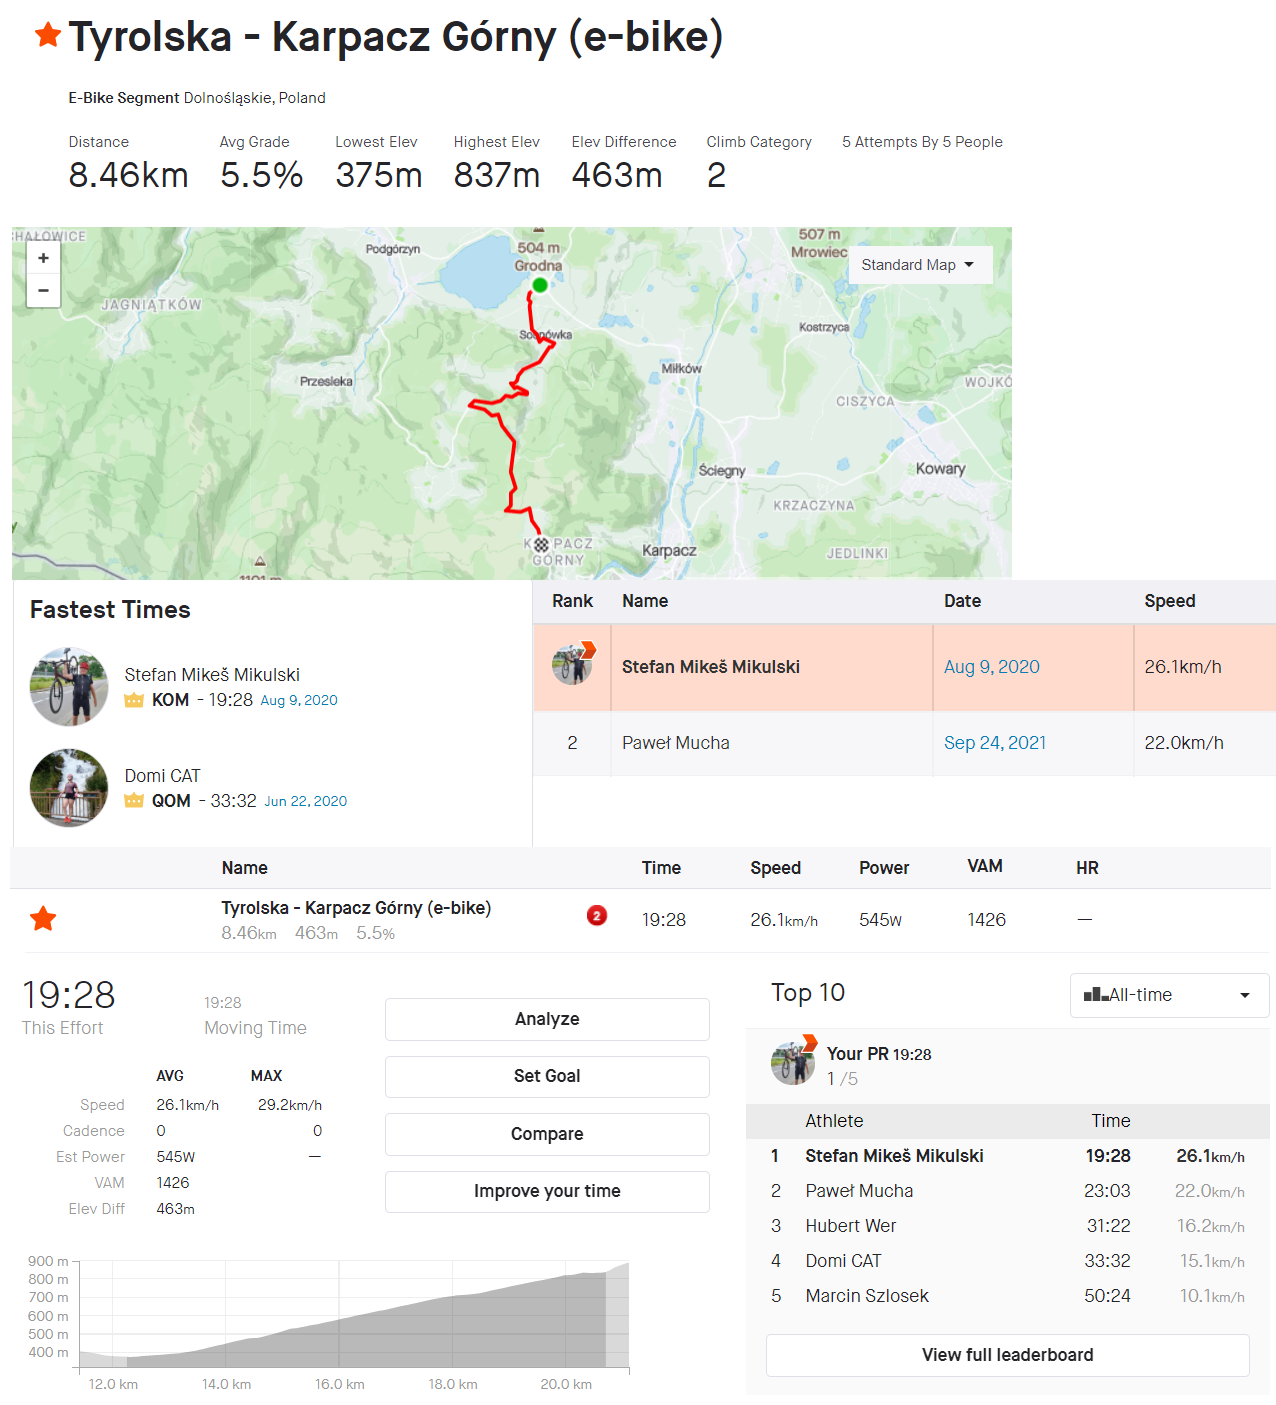Open the Sep 24, 2021 date link
Viewport: 1276px width, 1405px height.
click(x=994, y=743)
